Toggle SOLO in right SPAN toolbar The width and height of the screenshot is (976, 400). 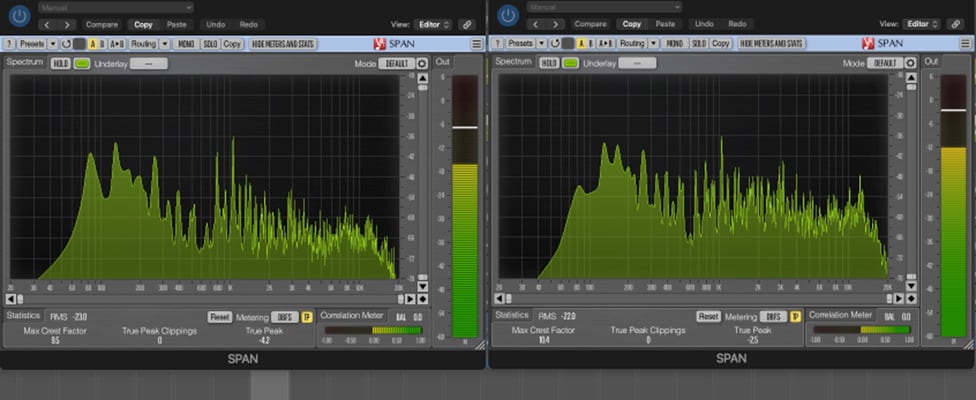click(699, 44)
